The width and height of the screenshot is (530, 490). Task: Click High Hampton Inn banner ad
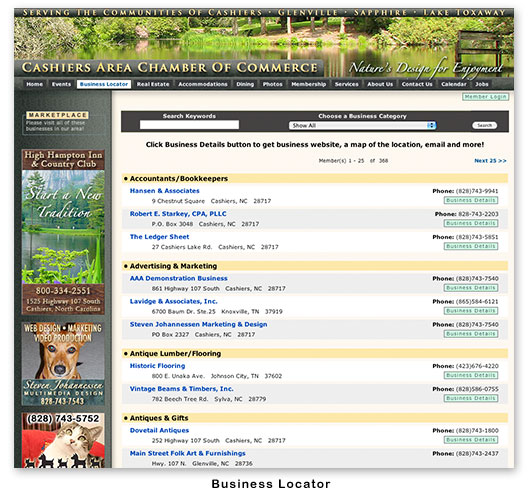(63, 232)
